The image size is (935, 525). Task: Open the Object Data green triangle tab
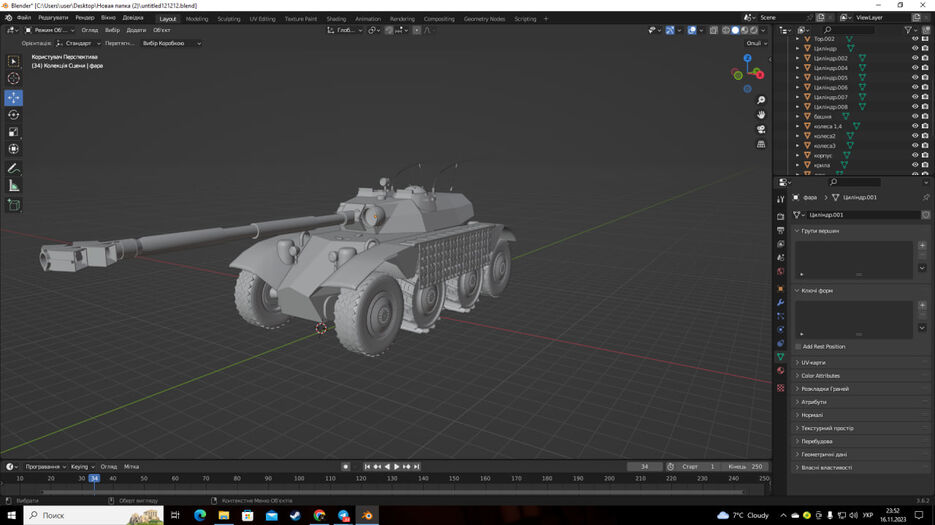coord(781,357)
